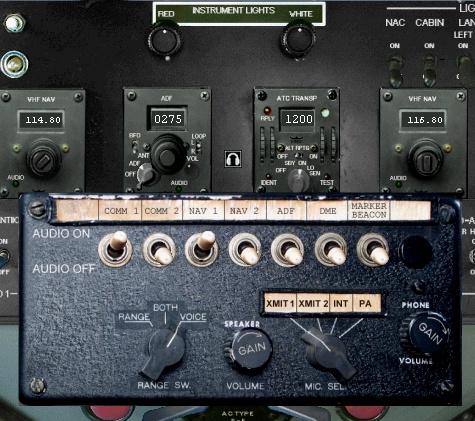Turn the red instrument lights knob
The height and width of the screenshot is (421, 475).
point(164,40)
